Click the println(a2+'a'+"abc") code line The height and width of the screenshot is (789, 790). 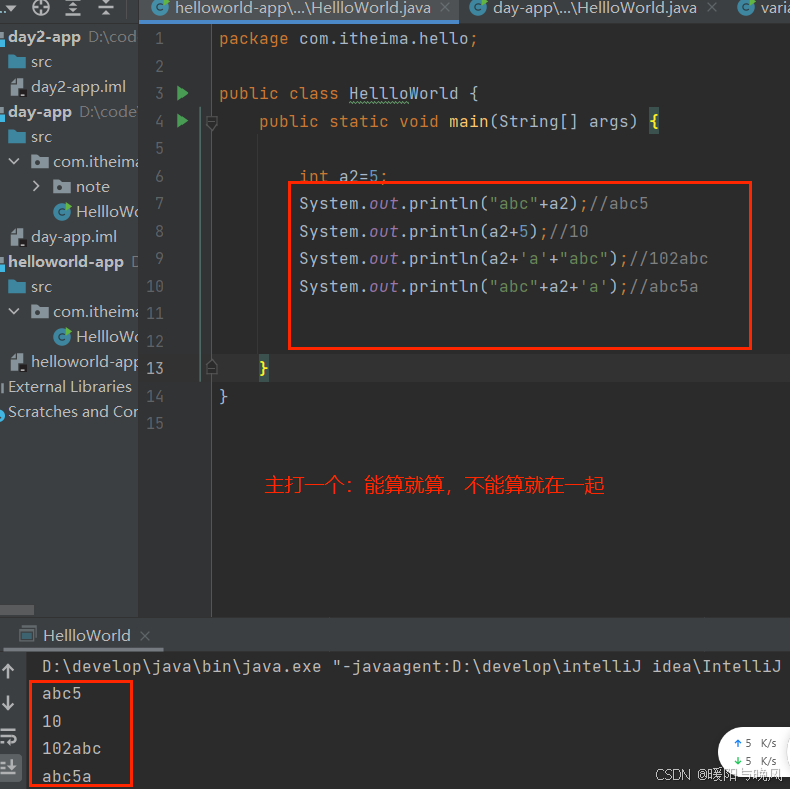coord(503,258)
